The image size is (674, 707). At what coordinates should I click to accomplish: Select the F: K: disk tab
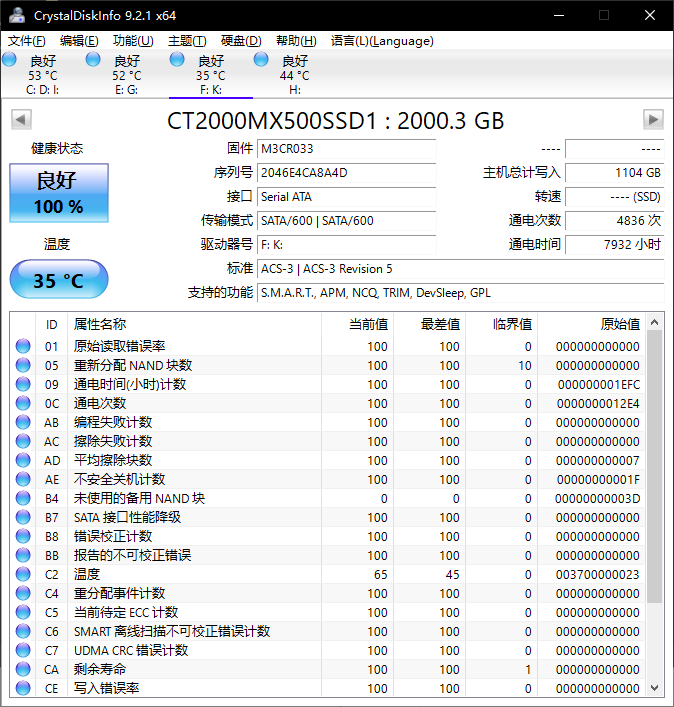click(211, 74)
